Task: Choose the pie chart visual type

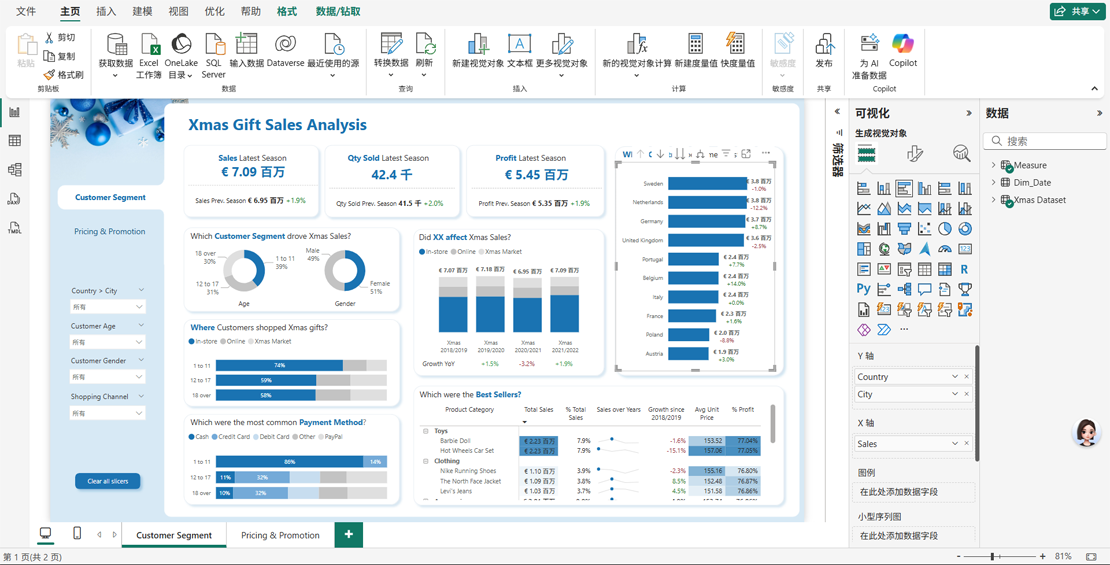Action: [x=944, y=229]
